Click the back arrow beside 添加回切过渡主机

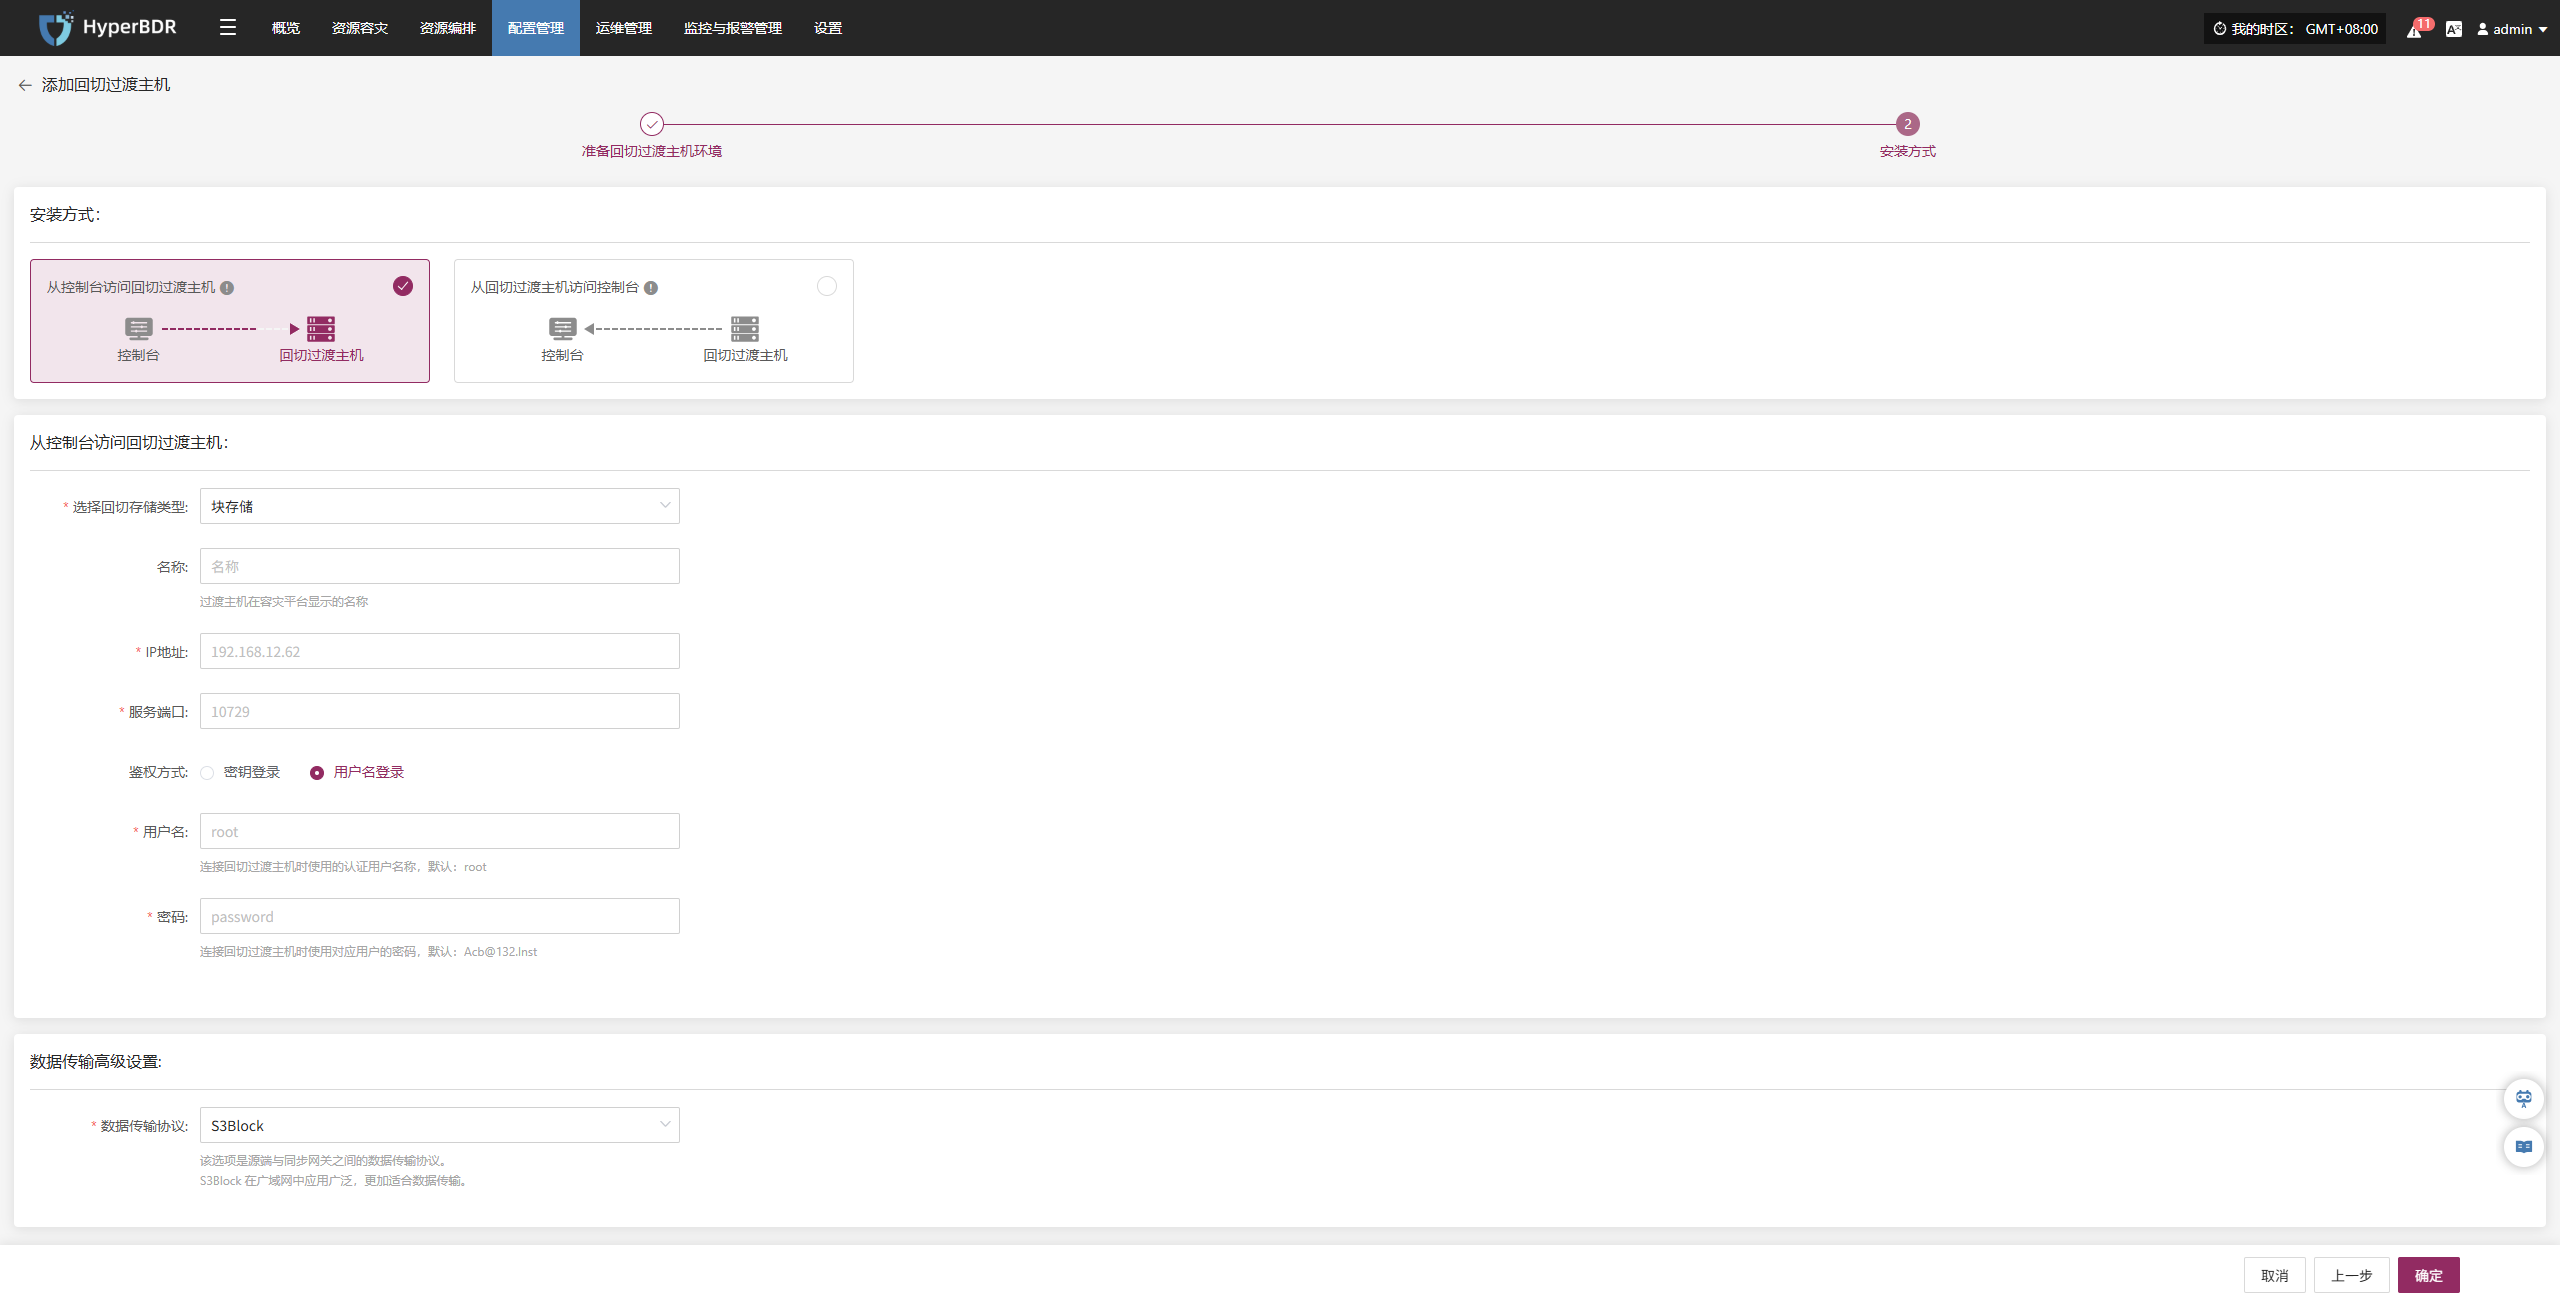[x=25, y=85]
